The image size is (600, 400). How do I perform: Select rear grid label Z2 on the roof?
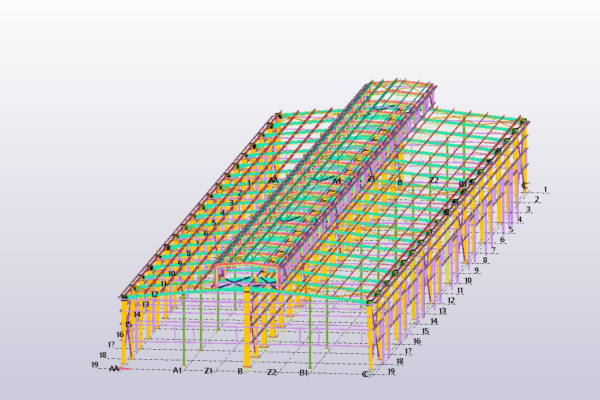click(x=434, y=180)
